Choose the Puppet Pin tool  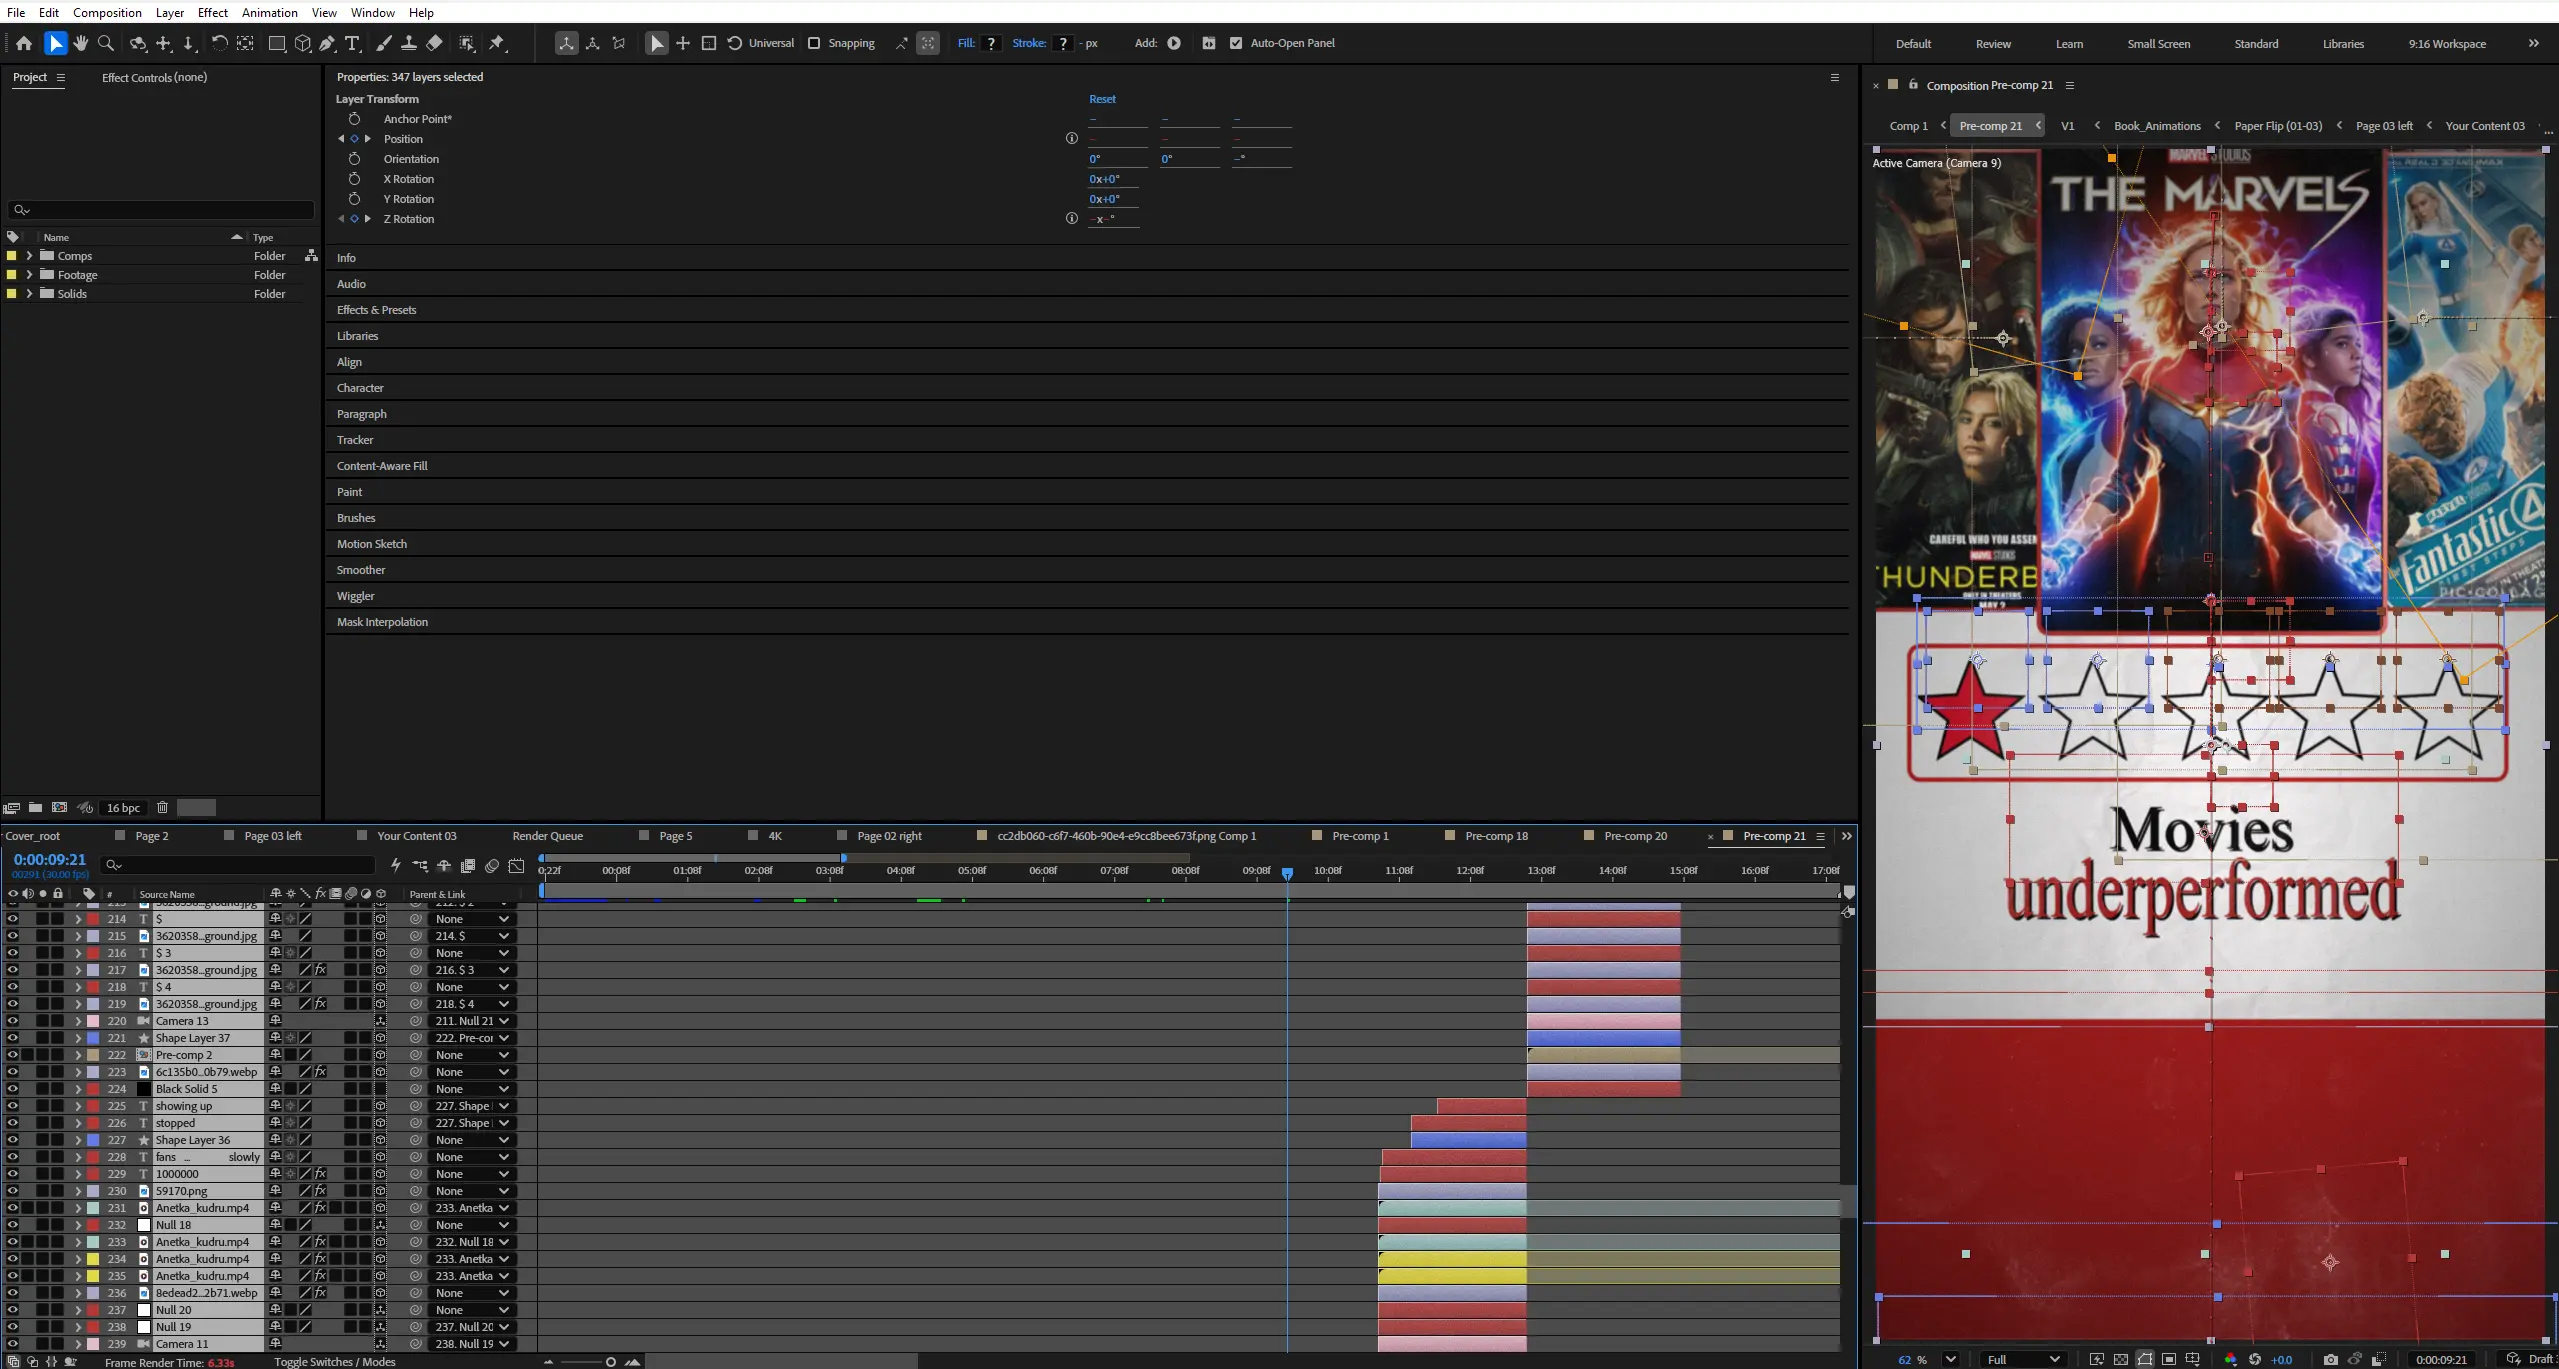coord(497,43)
